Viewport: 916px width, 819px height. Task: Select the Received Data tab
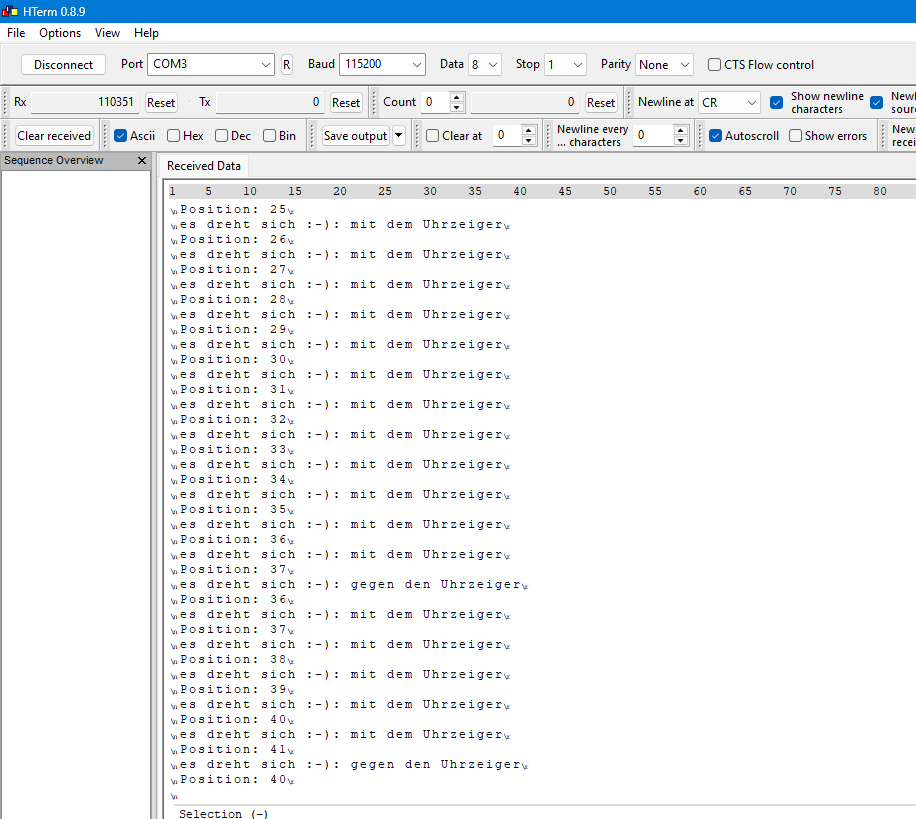(204, 166)
